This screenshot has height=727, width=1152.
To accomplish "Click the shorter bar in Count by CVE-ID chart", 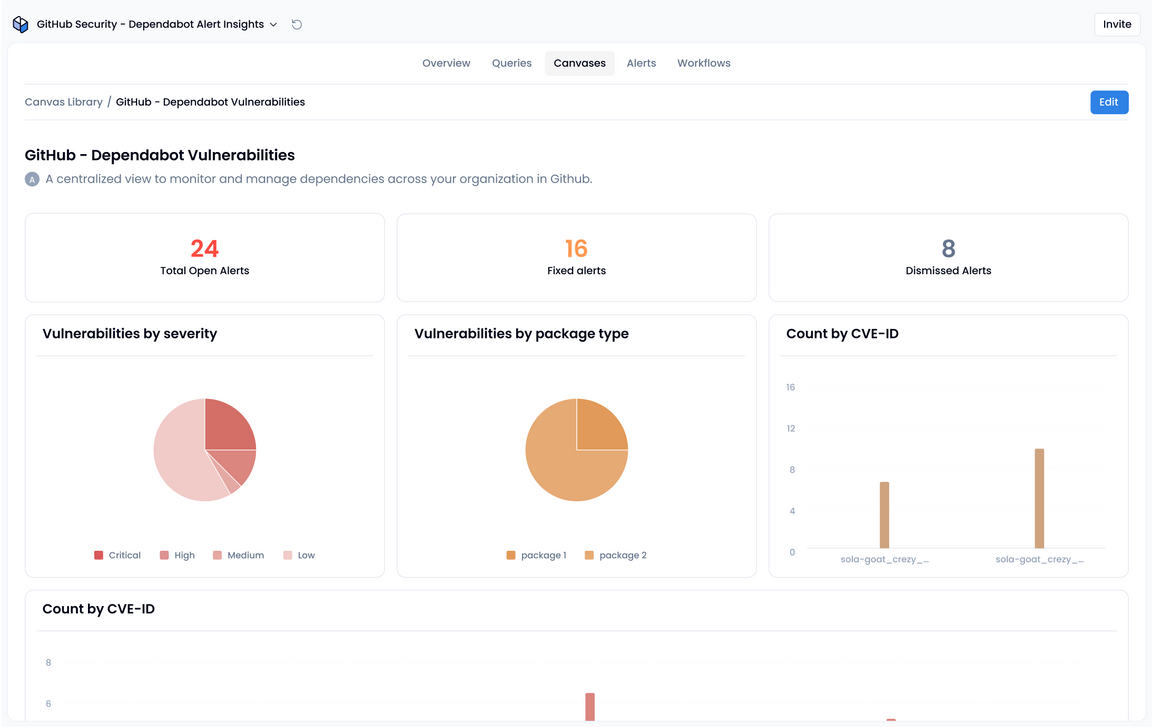I will (885, 515).
